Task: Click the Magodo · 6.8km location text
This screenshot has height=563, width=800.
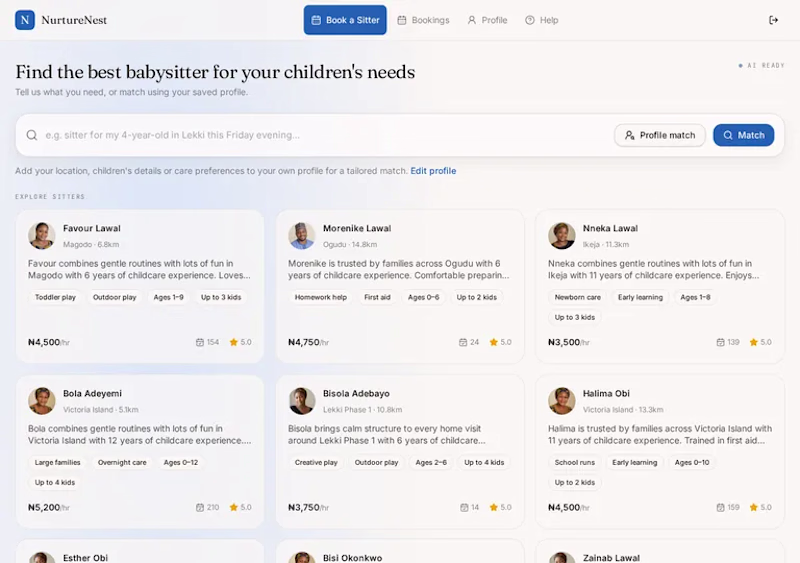Action: pyautogui.click(x=91, y=244)
